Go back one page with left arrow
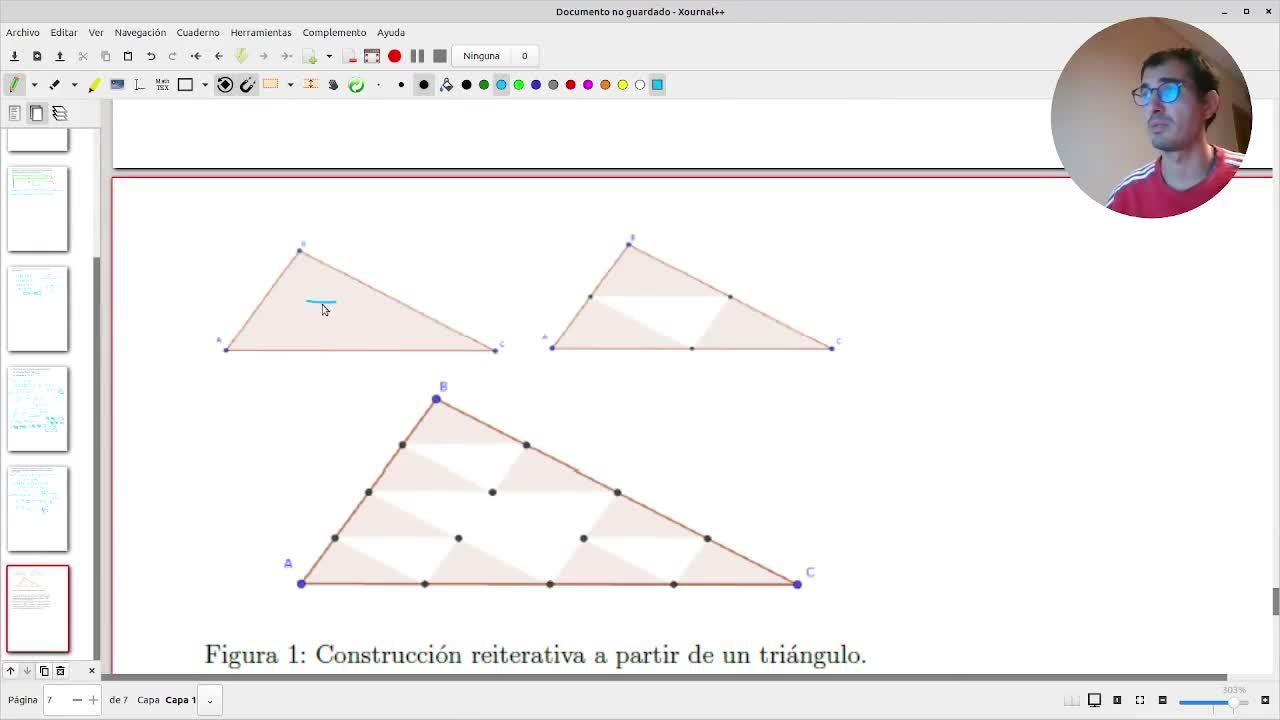The image size is (1280, 720). pos(218,56)
